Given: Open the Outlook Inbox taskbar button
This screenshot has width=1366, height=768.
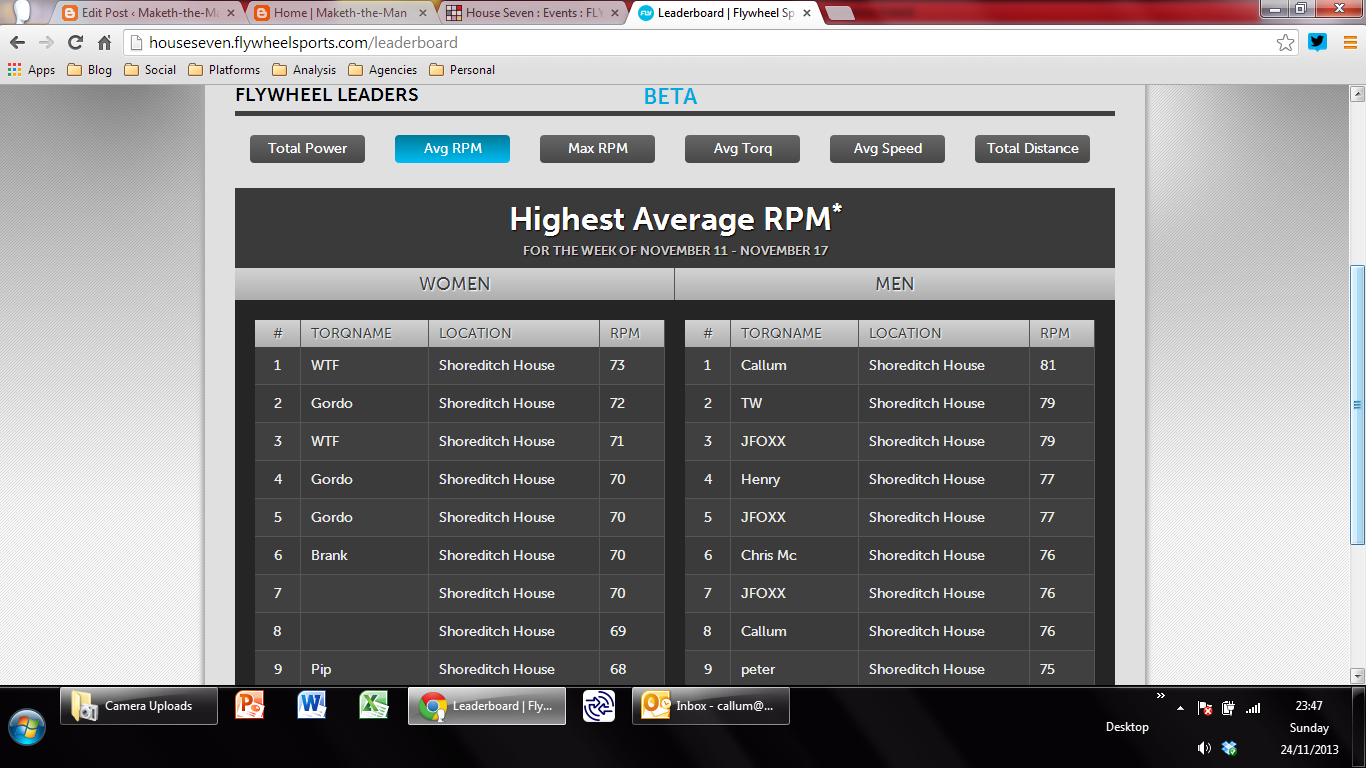Looking at the screenshot, I should coord(711,706).
